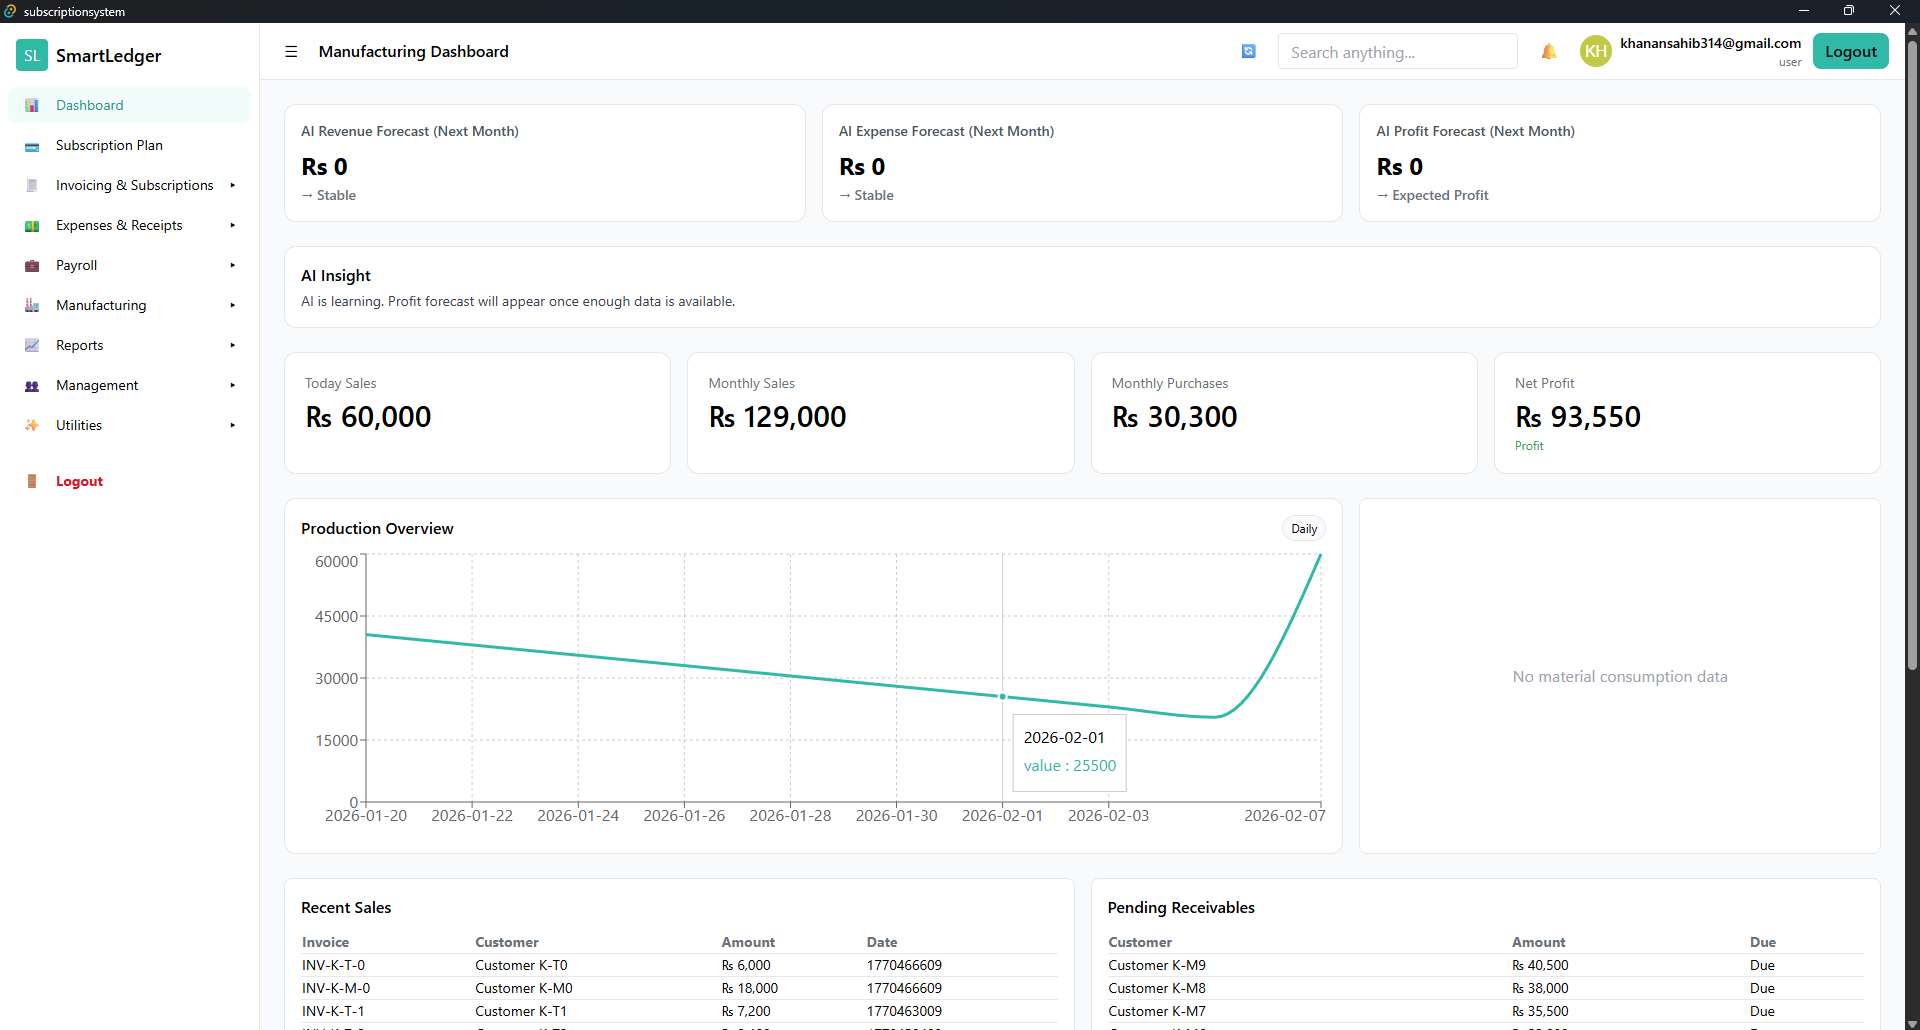
Task: Click Customer K-M9 in Pending Receivables
Action: click(x=1157, y=965)
